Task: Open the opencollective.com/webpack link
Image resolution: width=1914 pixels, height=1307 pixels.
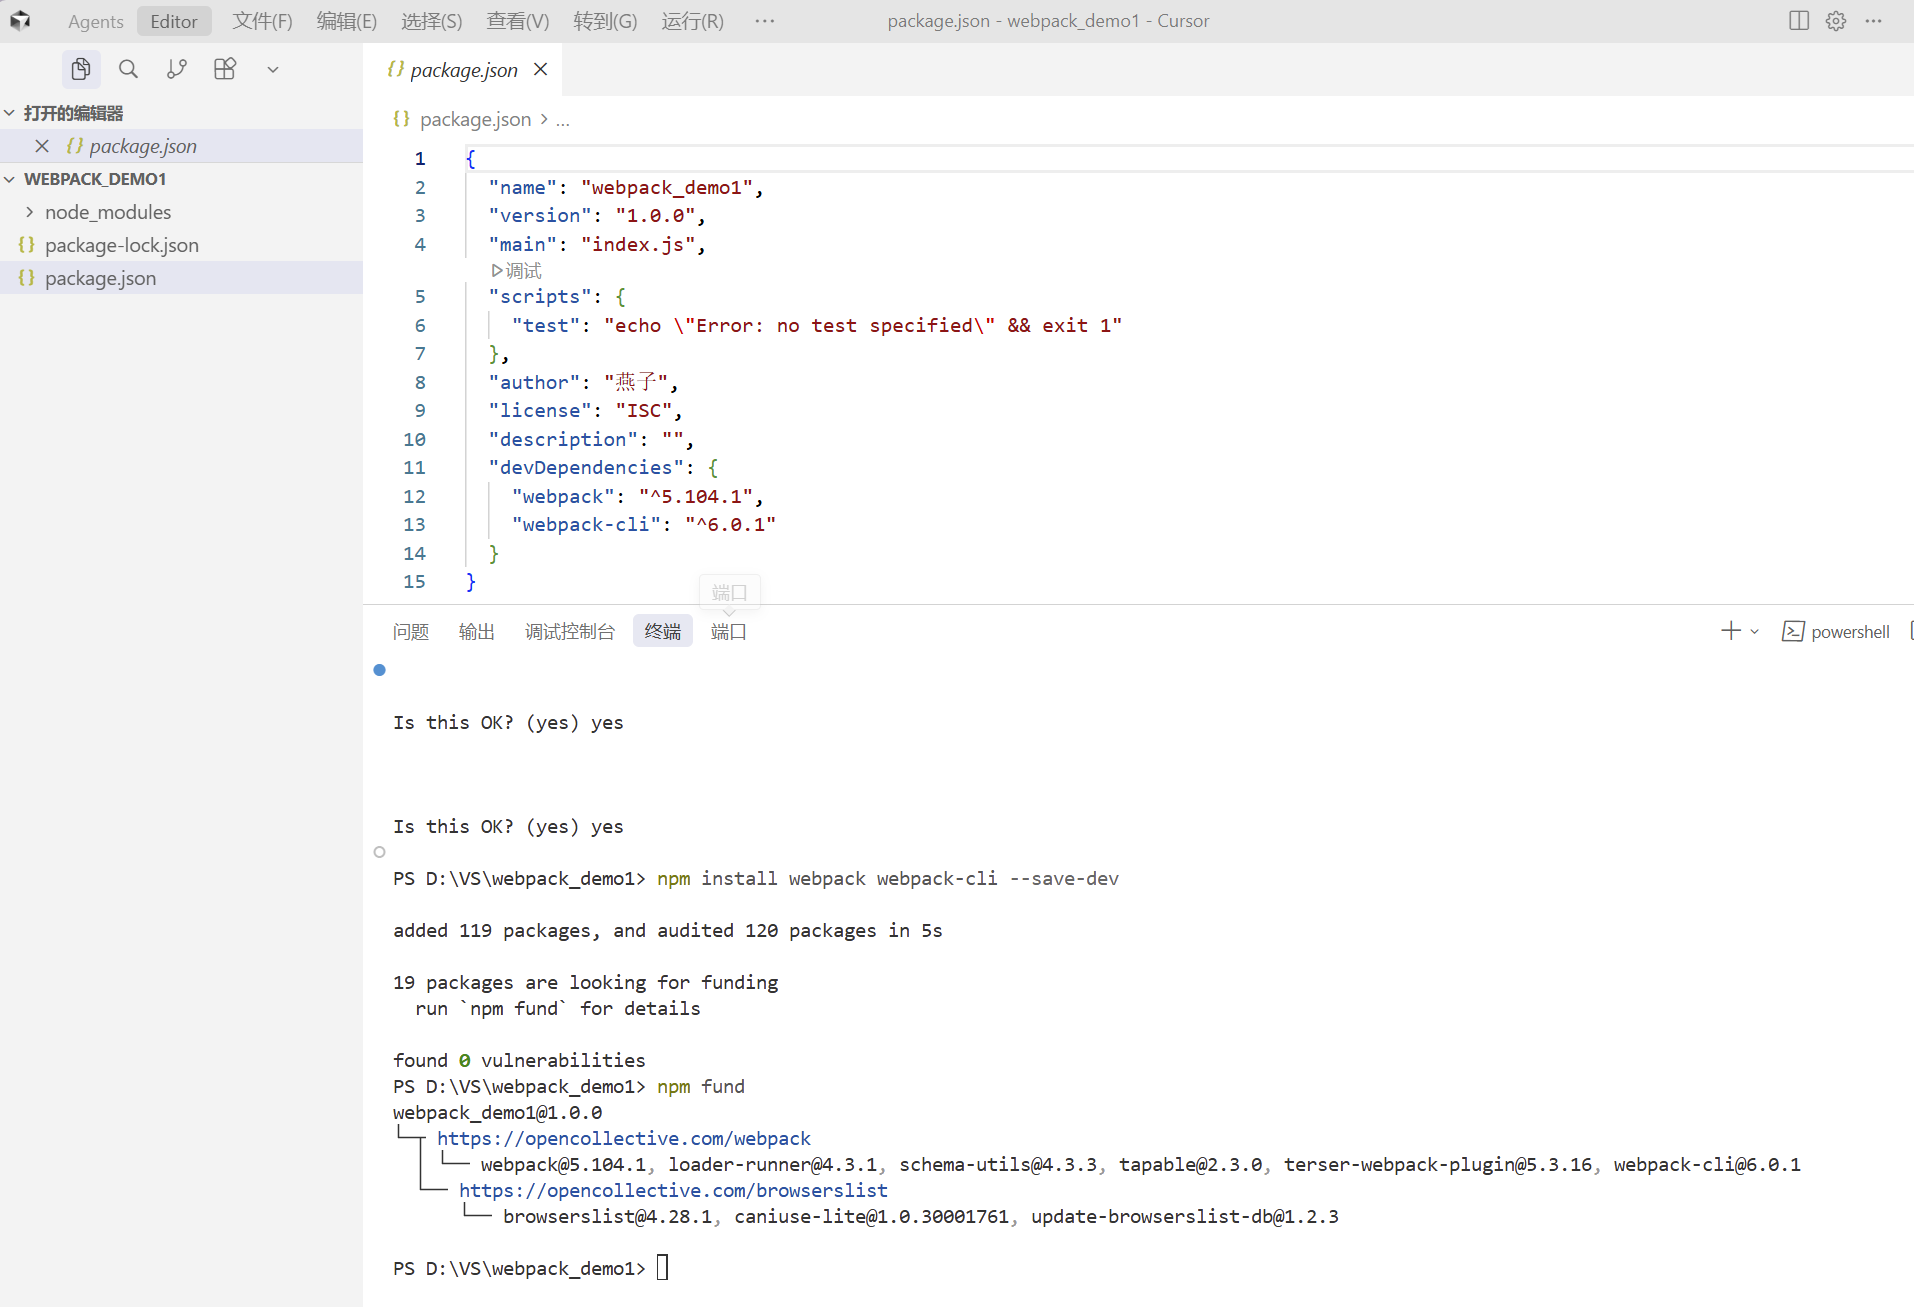Action: point(623,1138)
